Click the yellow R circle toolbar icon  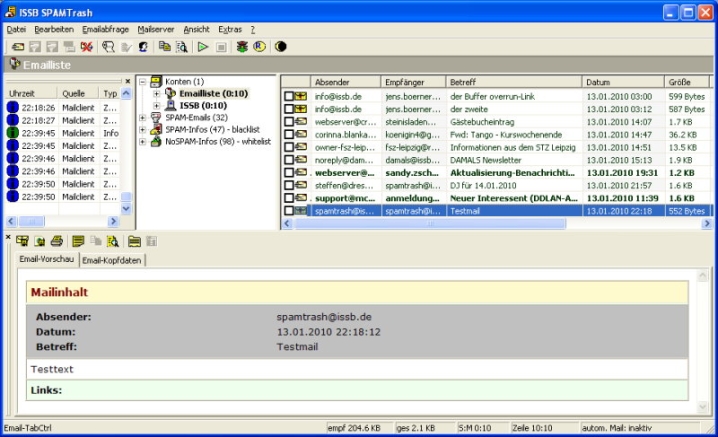[x=258, y=47]
